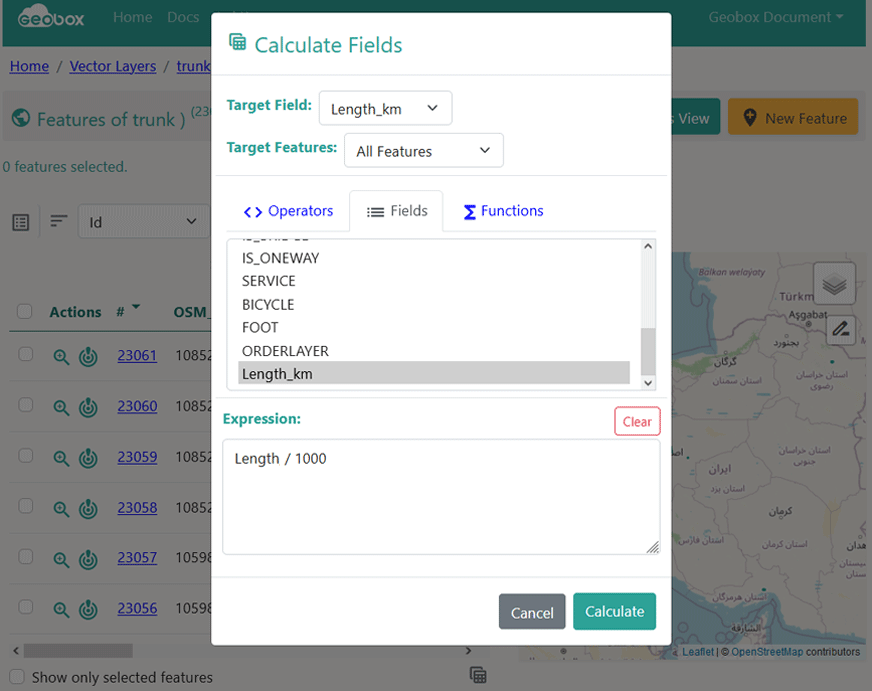The image size is (872, 691).
Task: Toggle the select-all checkbox in table header
Action: pos(26,312)
